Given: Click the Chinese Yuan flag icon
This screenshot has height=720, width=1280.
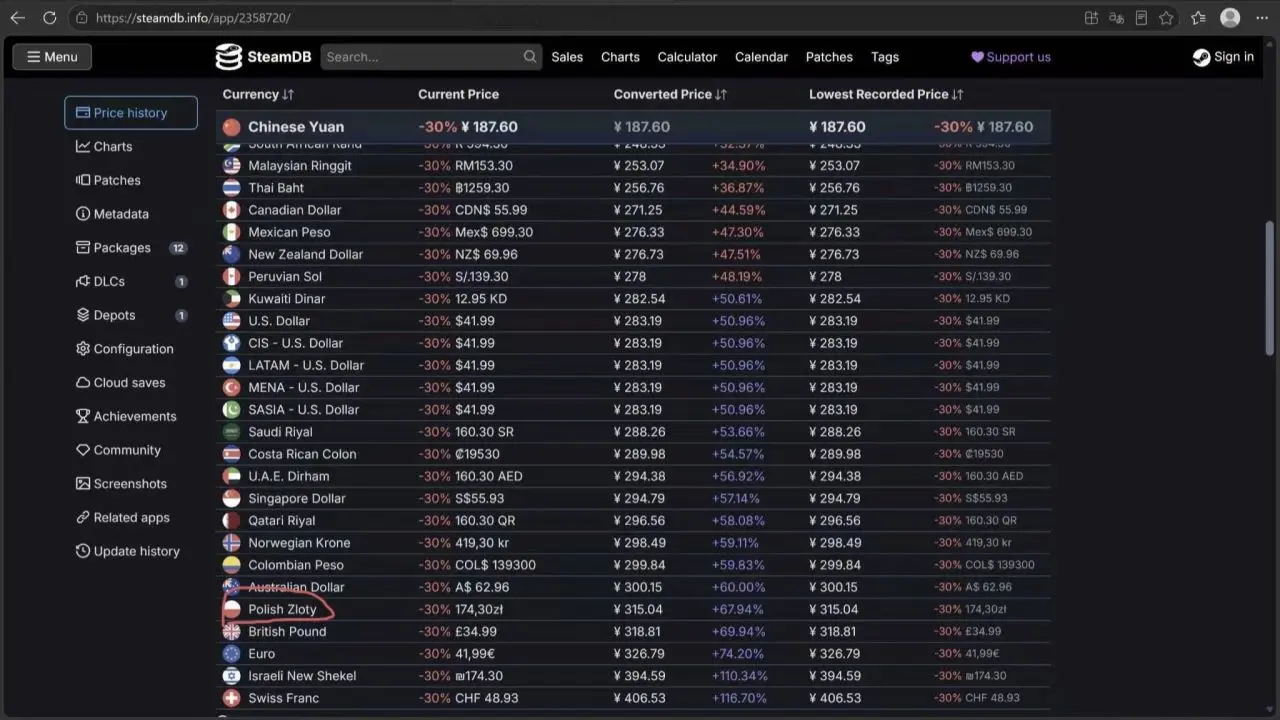Looking at the screenshot, I should (x=231, y=127).
